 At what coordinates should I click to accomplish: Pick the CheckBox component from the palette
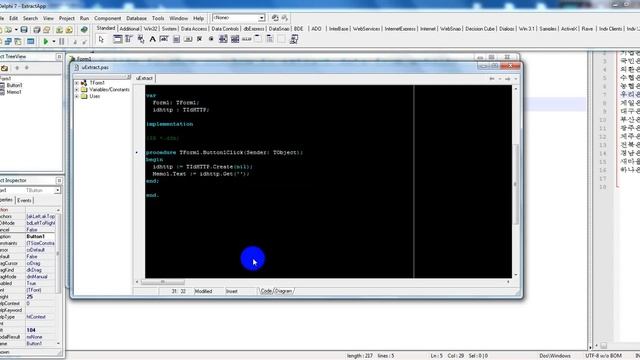pos(199,39)
